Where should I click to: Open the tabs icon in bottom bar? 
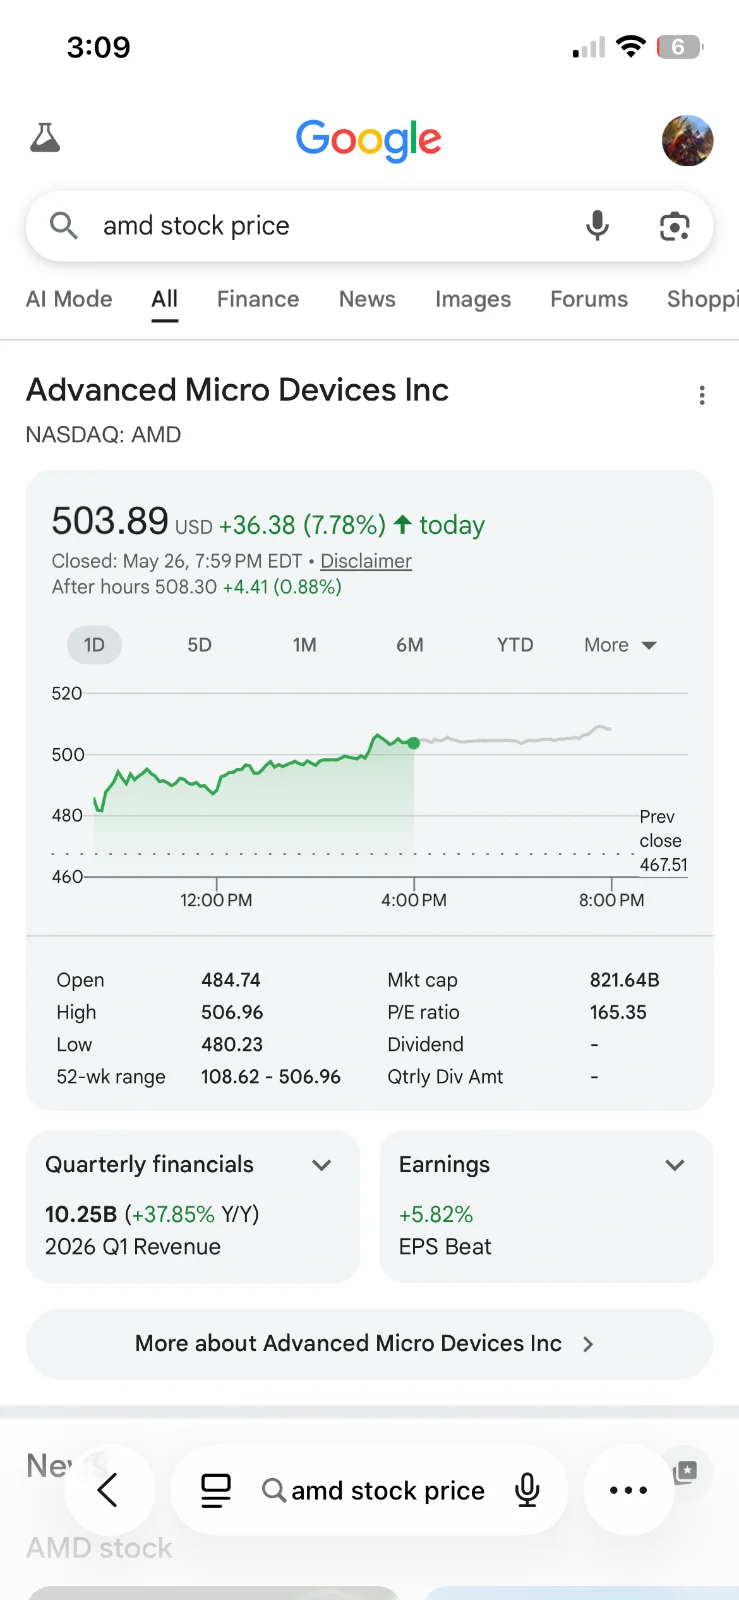coord(216,1491)
